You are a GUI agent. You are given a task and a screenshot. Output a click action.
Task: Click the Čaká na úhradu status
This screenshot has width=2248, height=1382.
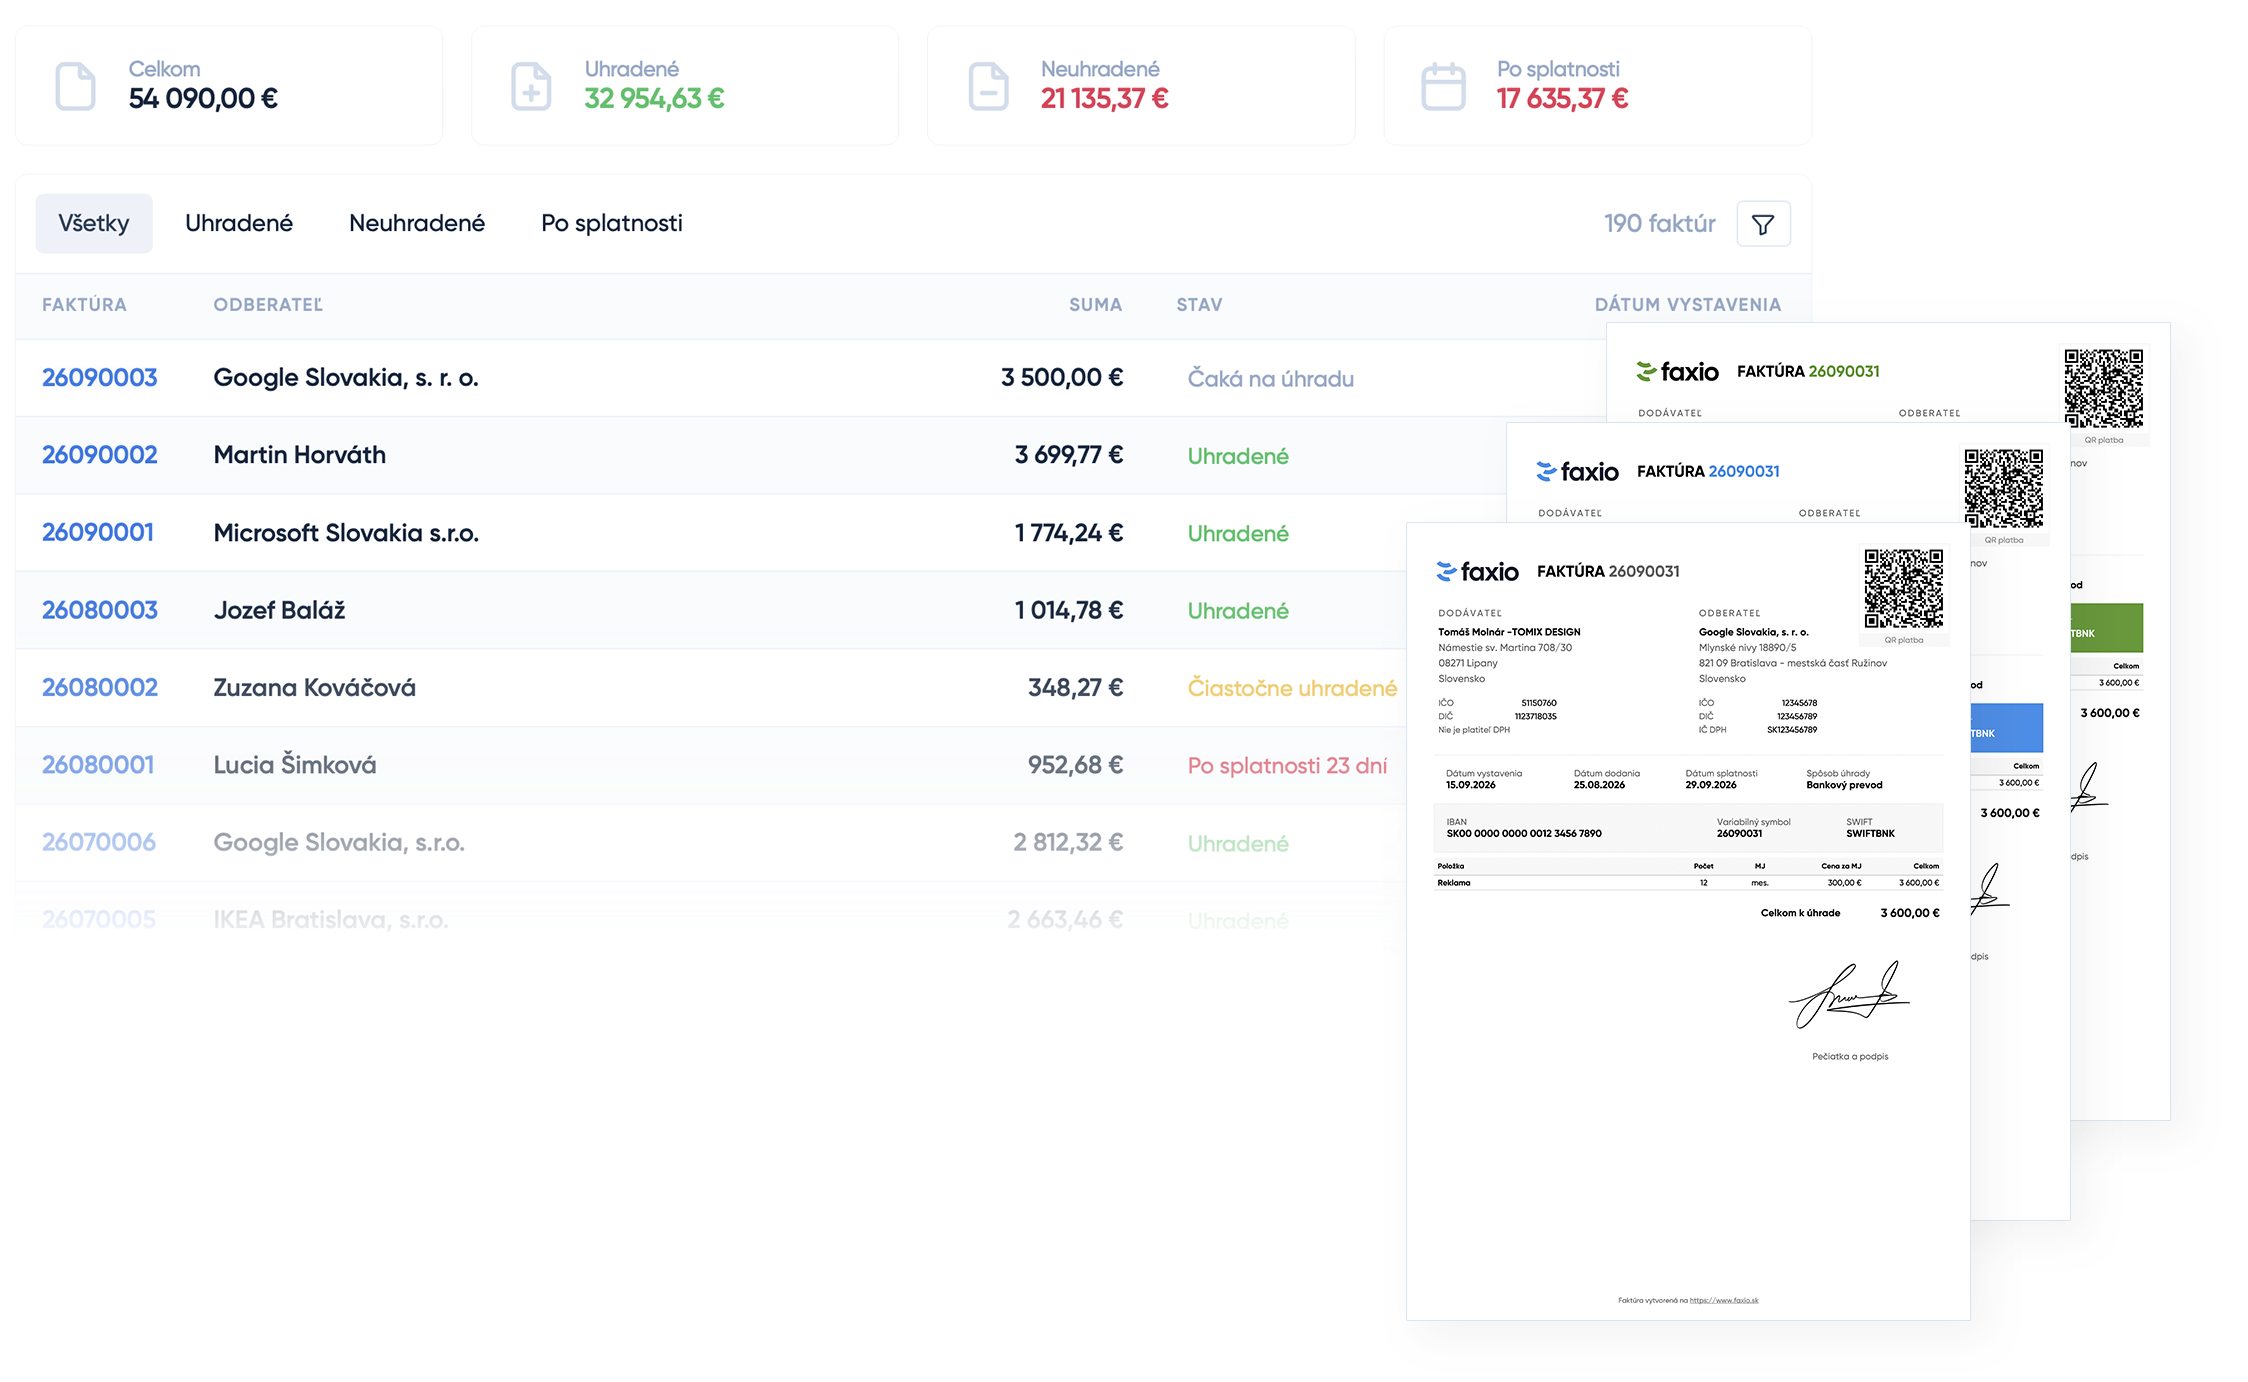(x=1271, y=378)
